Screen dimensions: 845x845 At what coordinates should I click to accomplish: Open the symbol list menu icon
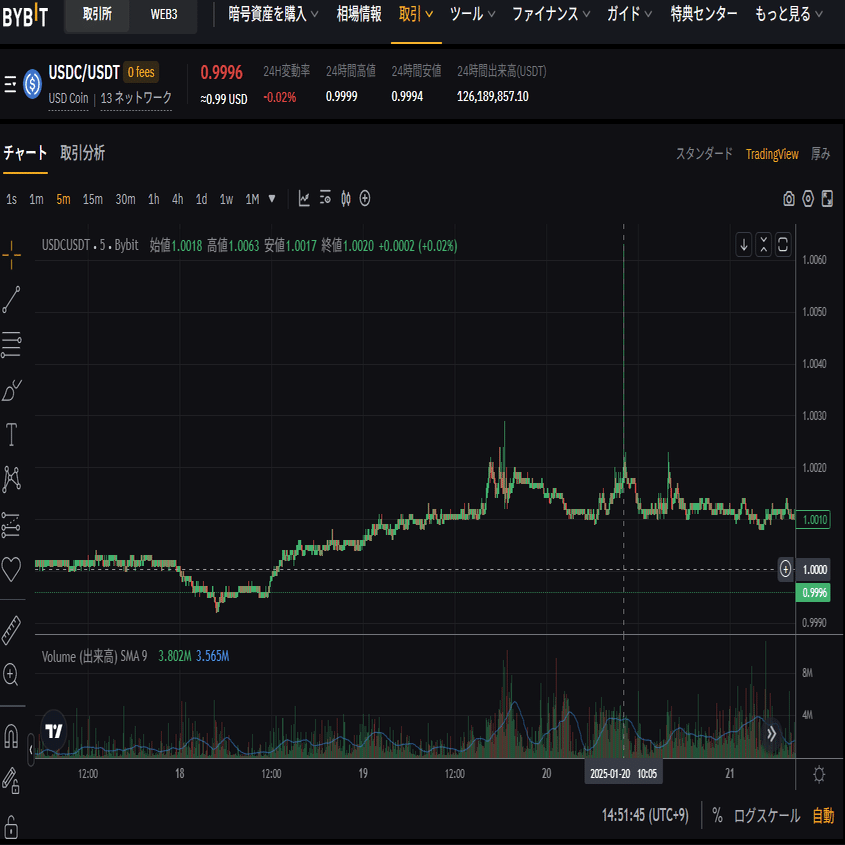(10, 84)
